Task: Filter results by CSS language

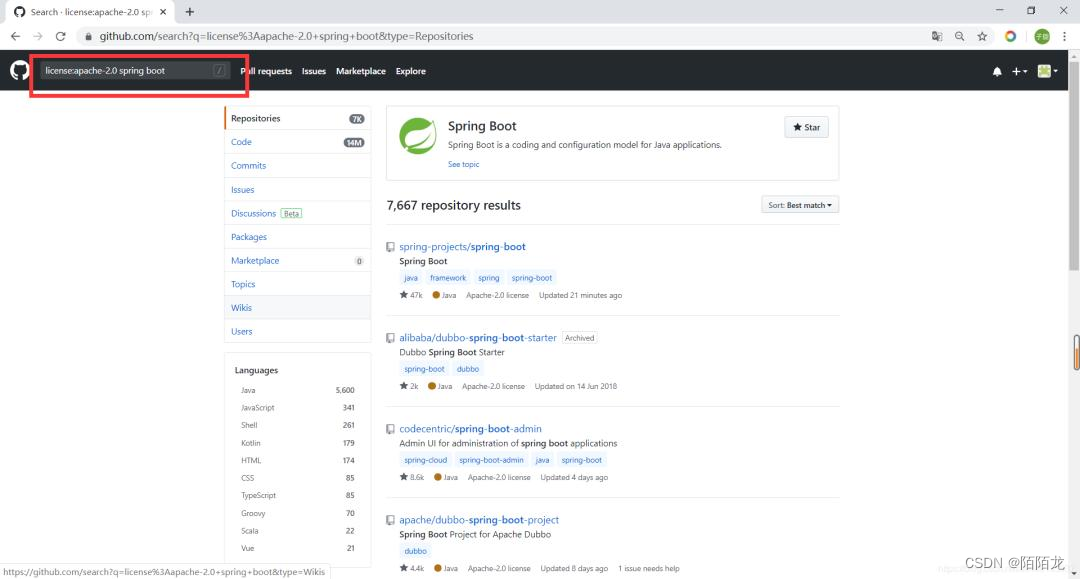Action: pos(298,478)
